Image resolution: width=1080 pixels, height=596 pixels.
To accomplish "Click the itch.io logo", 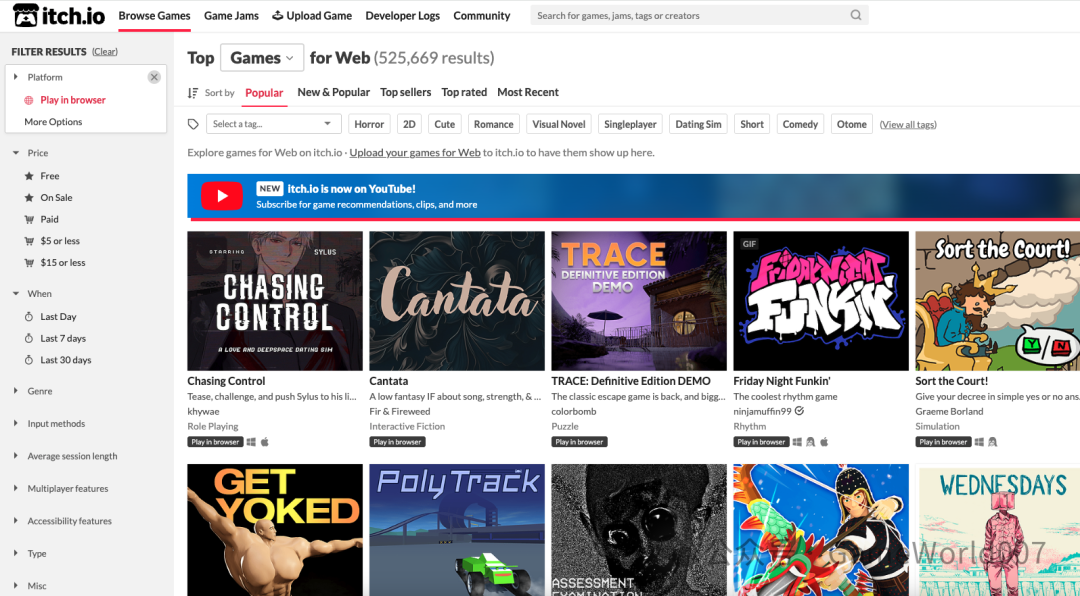I will 59,15.
